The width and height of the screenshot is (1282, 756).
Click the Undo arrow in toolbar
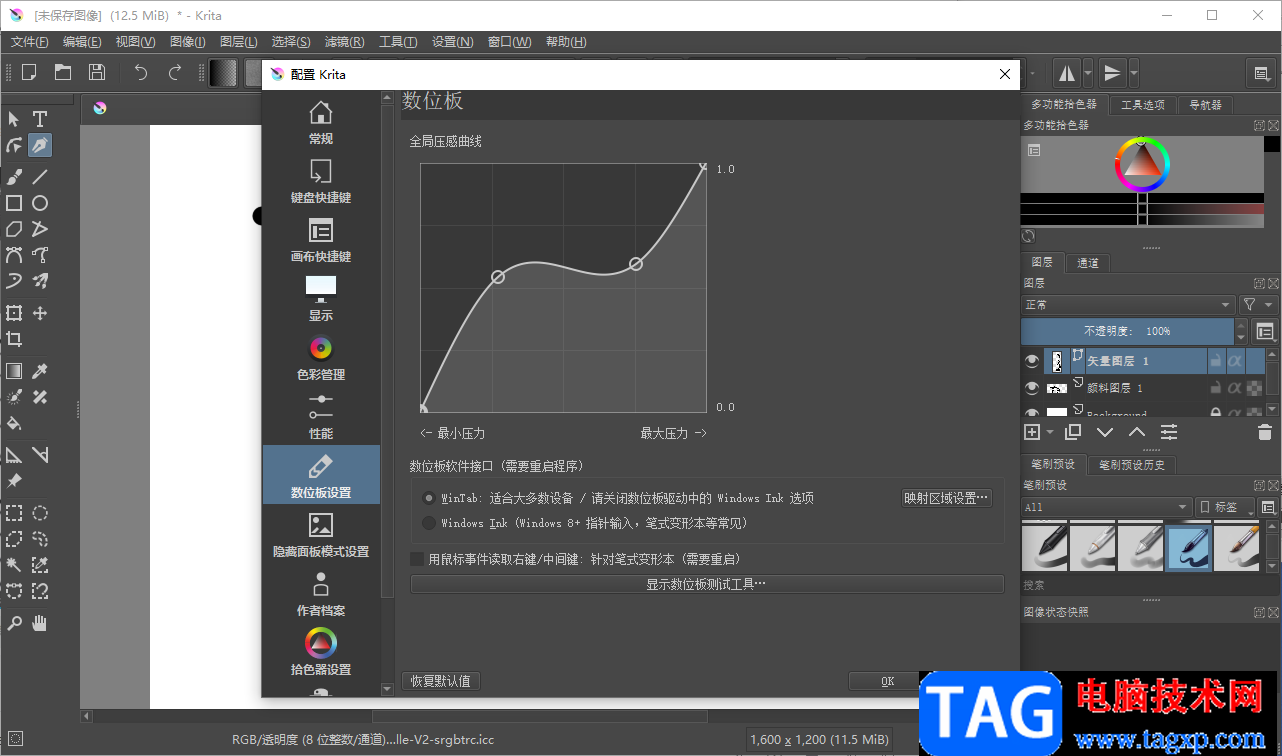(x=141, y=72)
